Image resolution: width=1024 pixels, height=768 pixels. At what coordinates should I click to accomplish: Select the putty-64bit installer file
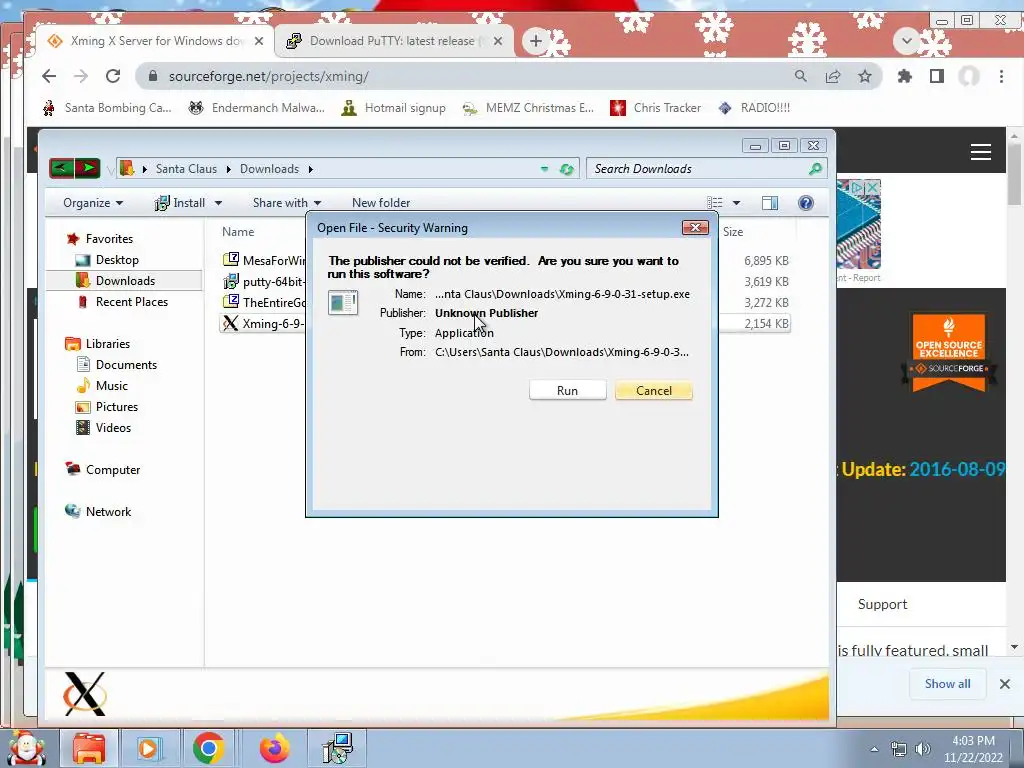[264, 281]
